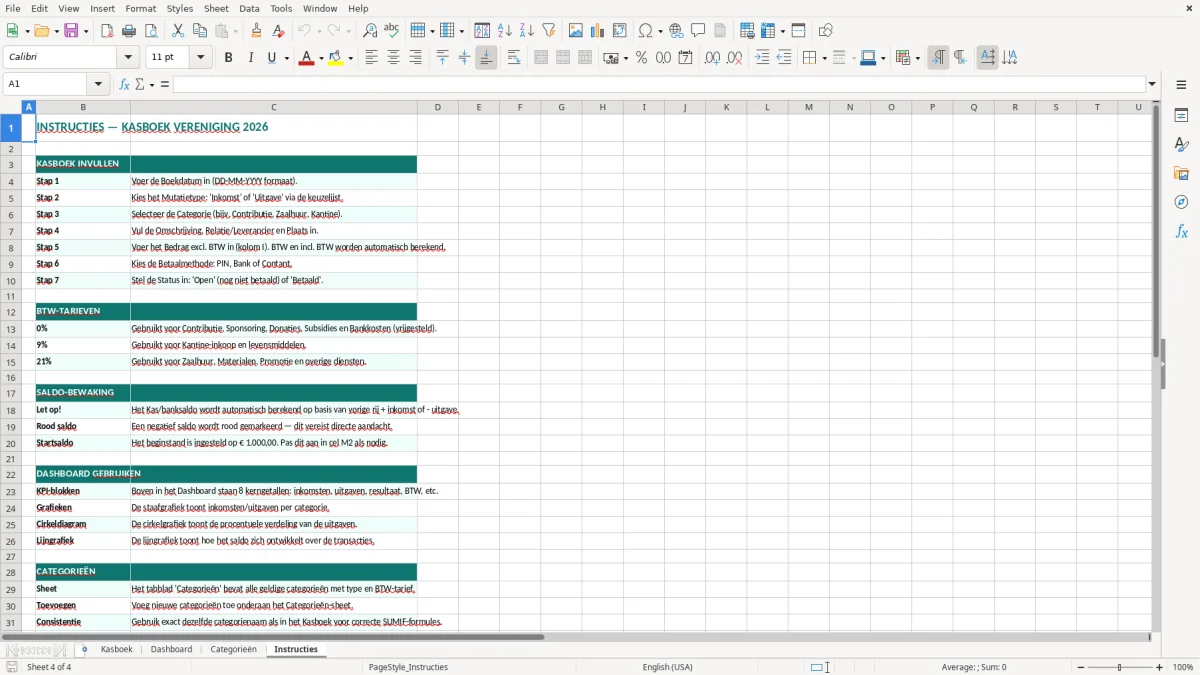Toggle Center Horizontally alignment

pos(393,58)
